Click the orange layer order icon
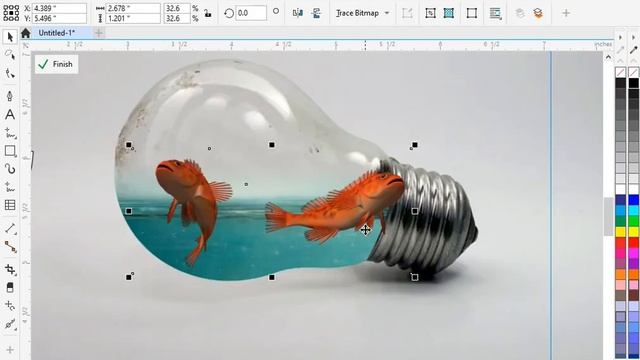The height and width of the screenshot is (360, 640). point(538,13)
